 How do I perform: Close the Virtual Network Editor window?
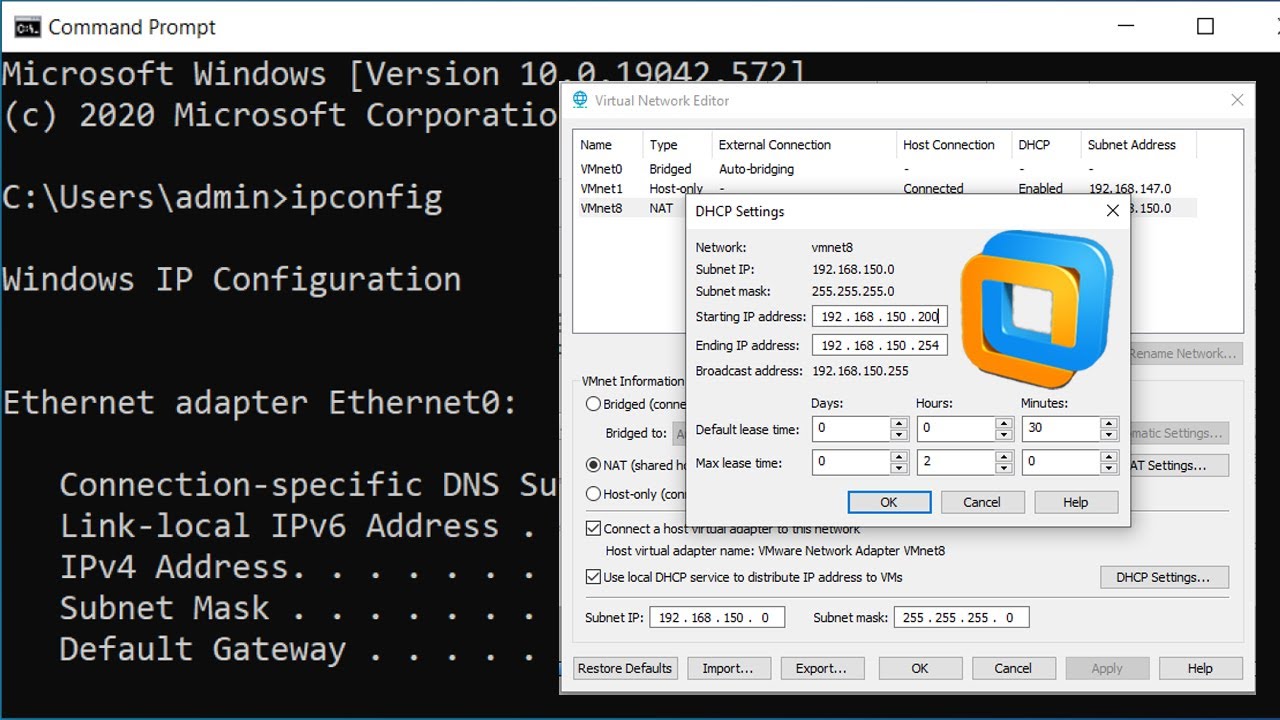point(1237,100)
